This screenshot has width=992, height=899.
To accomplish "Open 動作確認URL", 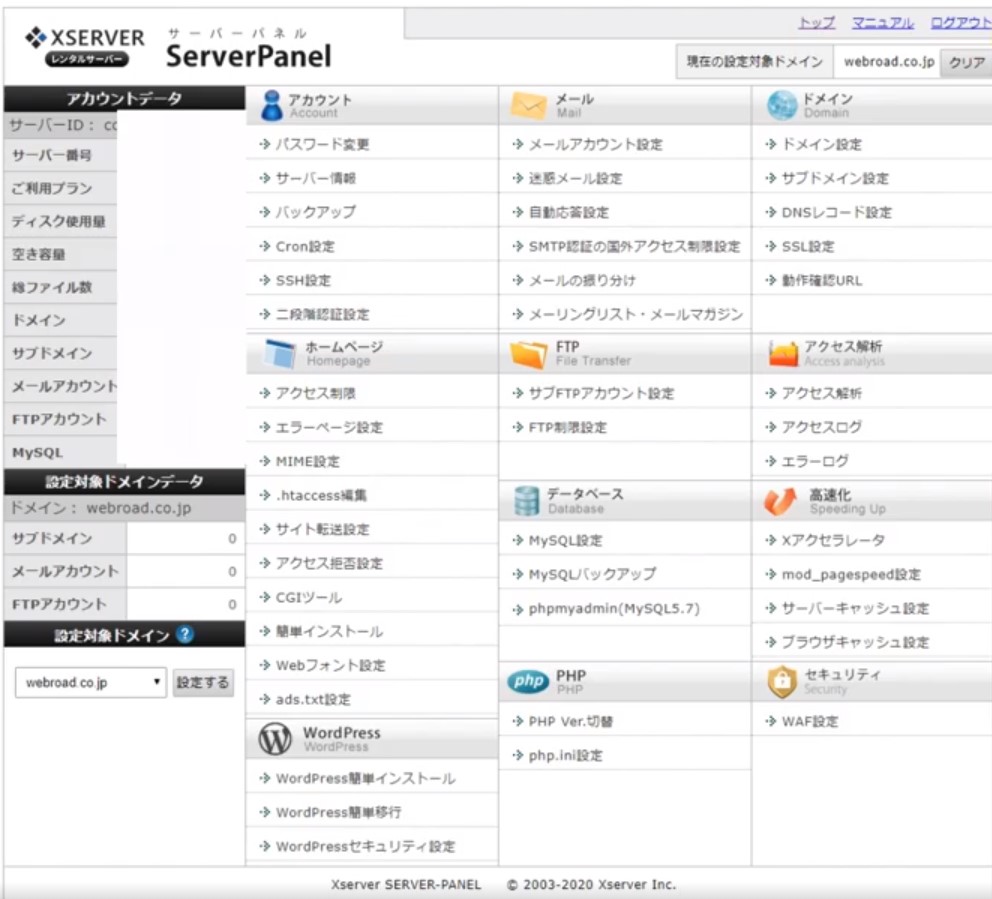I will point(822,280).
